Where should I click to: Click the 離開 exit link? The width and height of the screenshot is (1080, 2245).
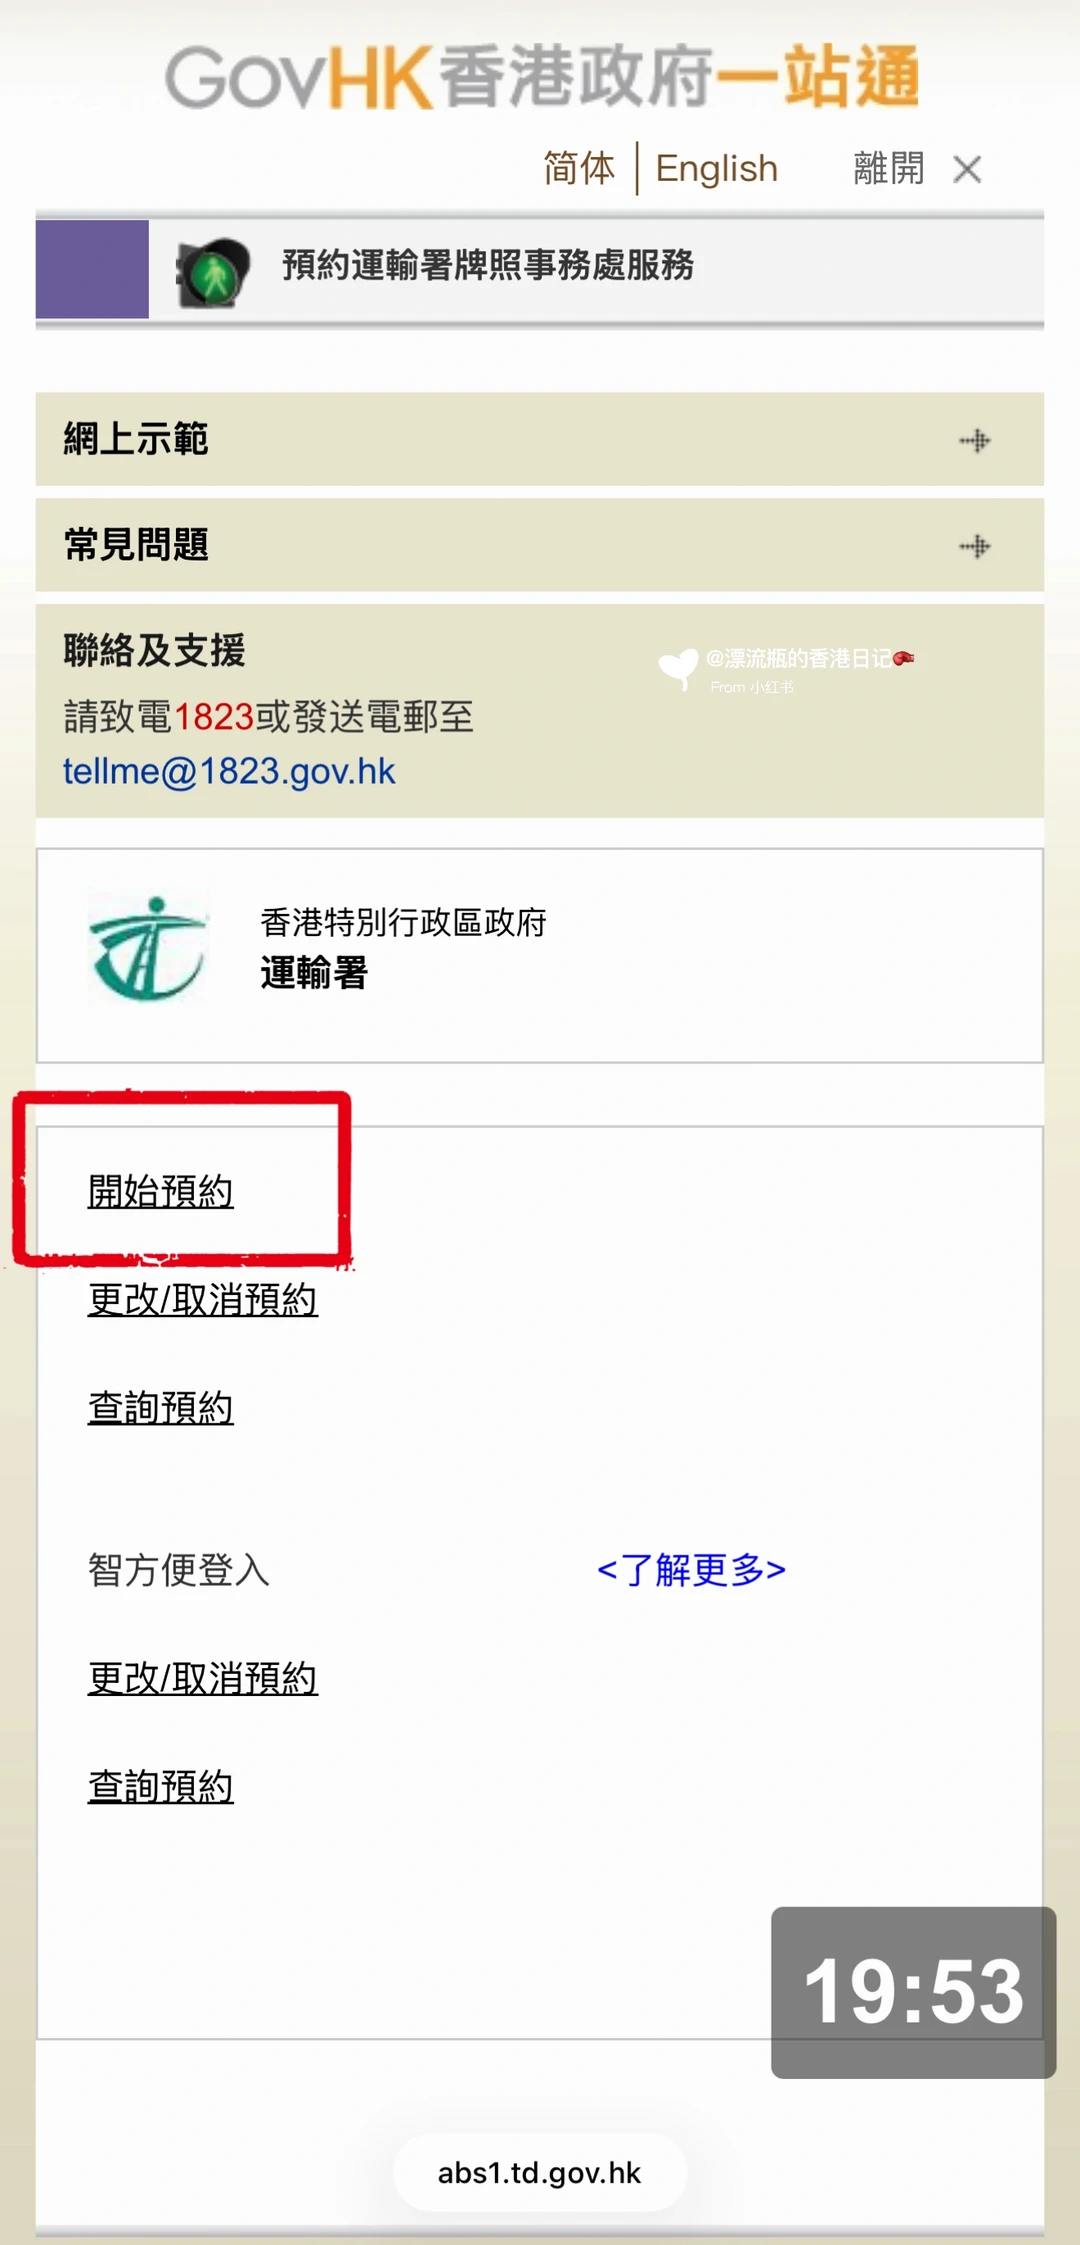coord(889,168)
